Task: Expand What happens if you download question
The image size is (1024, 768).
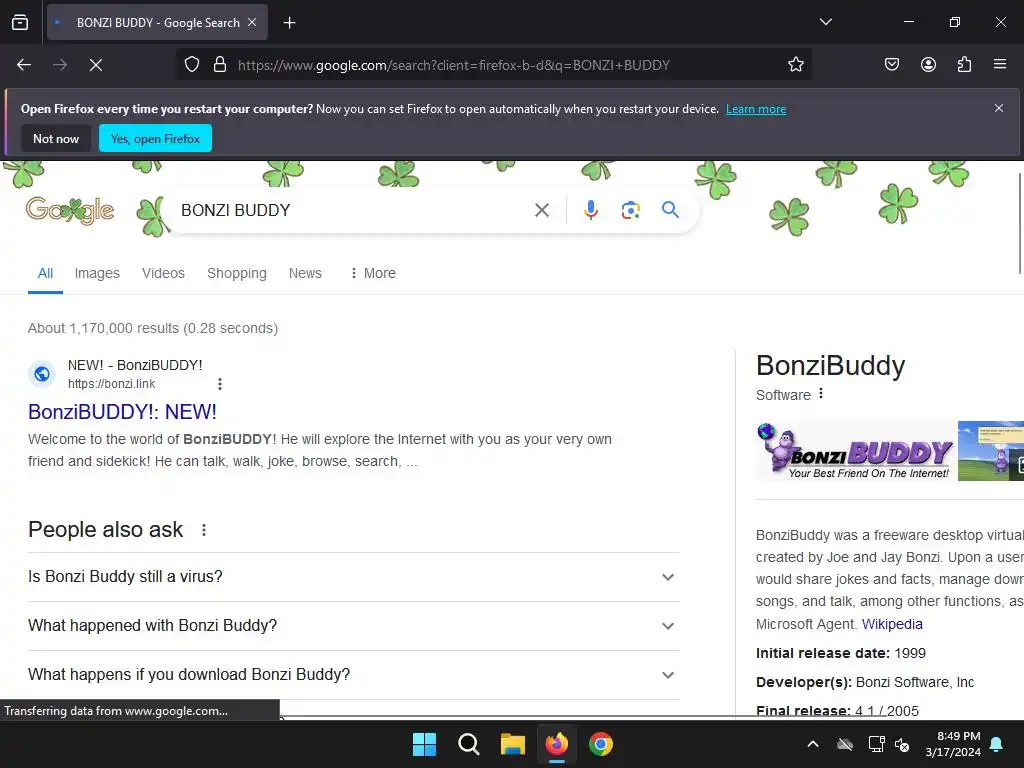Action: (354, 675)
